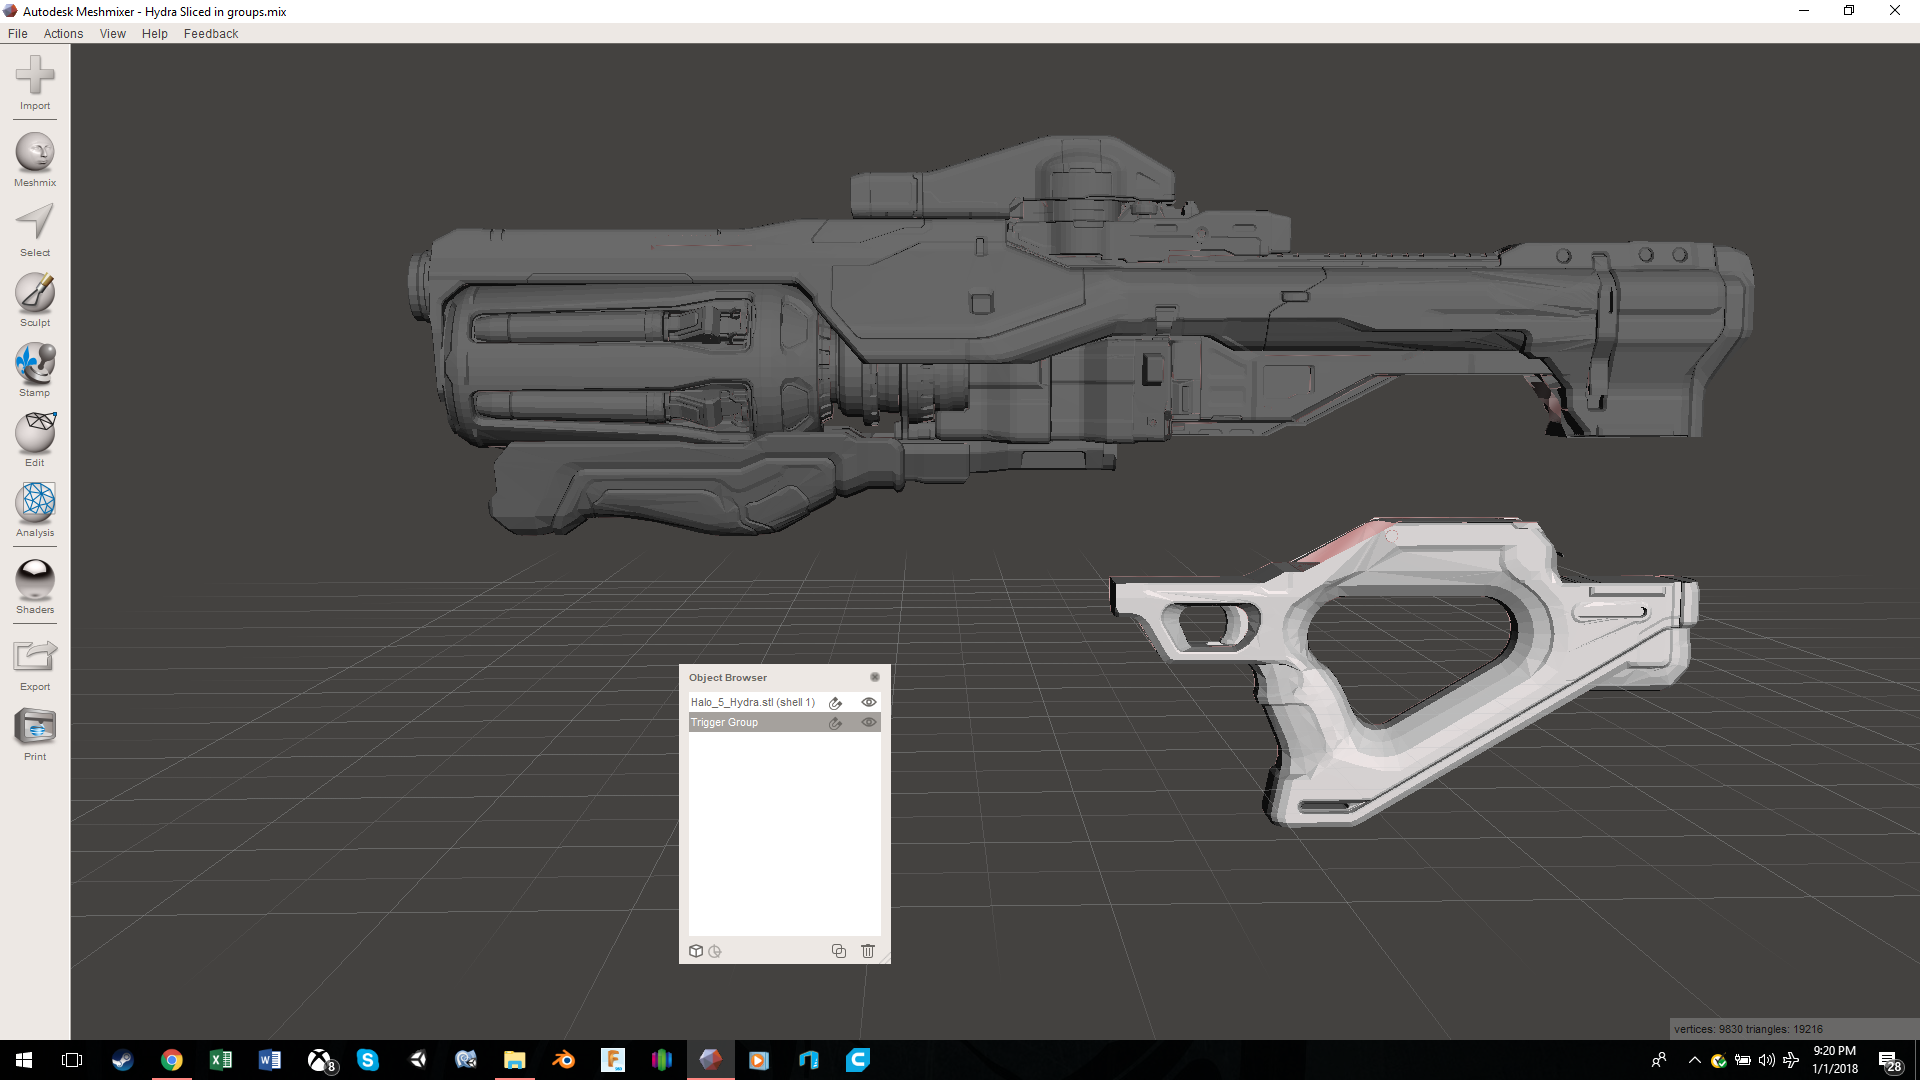Open the Import tool
Screen dimensions: 1920x1080
coord(35,82)
